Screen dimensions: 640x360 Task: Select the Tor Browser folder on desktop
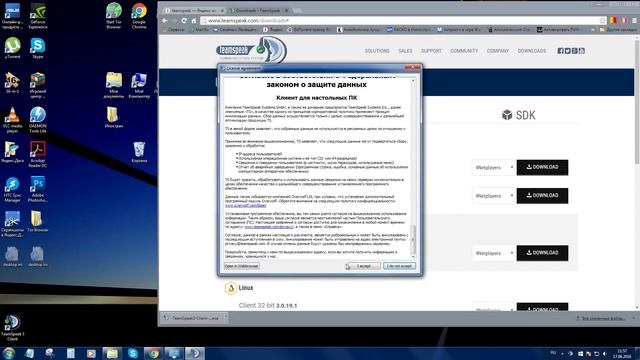tap(38, 222)
